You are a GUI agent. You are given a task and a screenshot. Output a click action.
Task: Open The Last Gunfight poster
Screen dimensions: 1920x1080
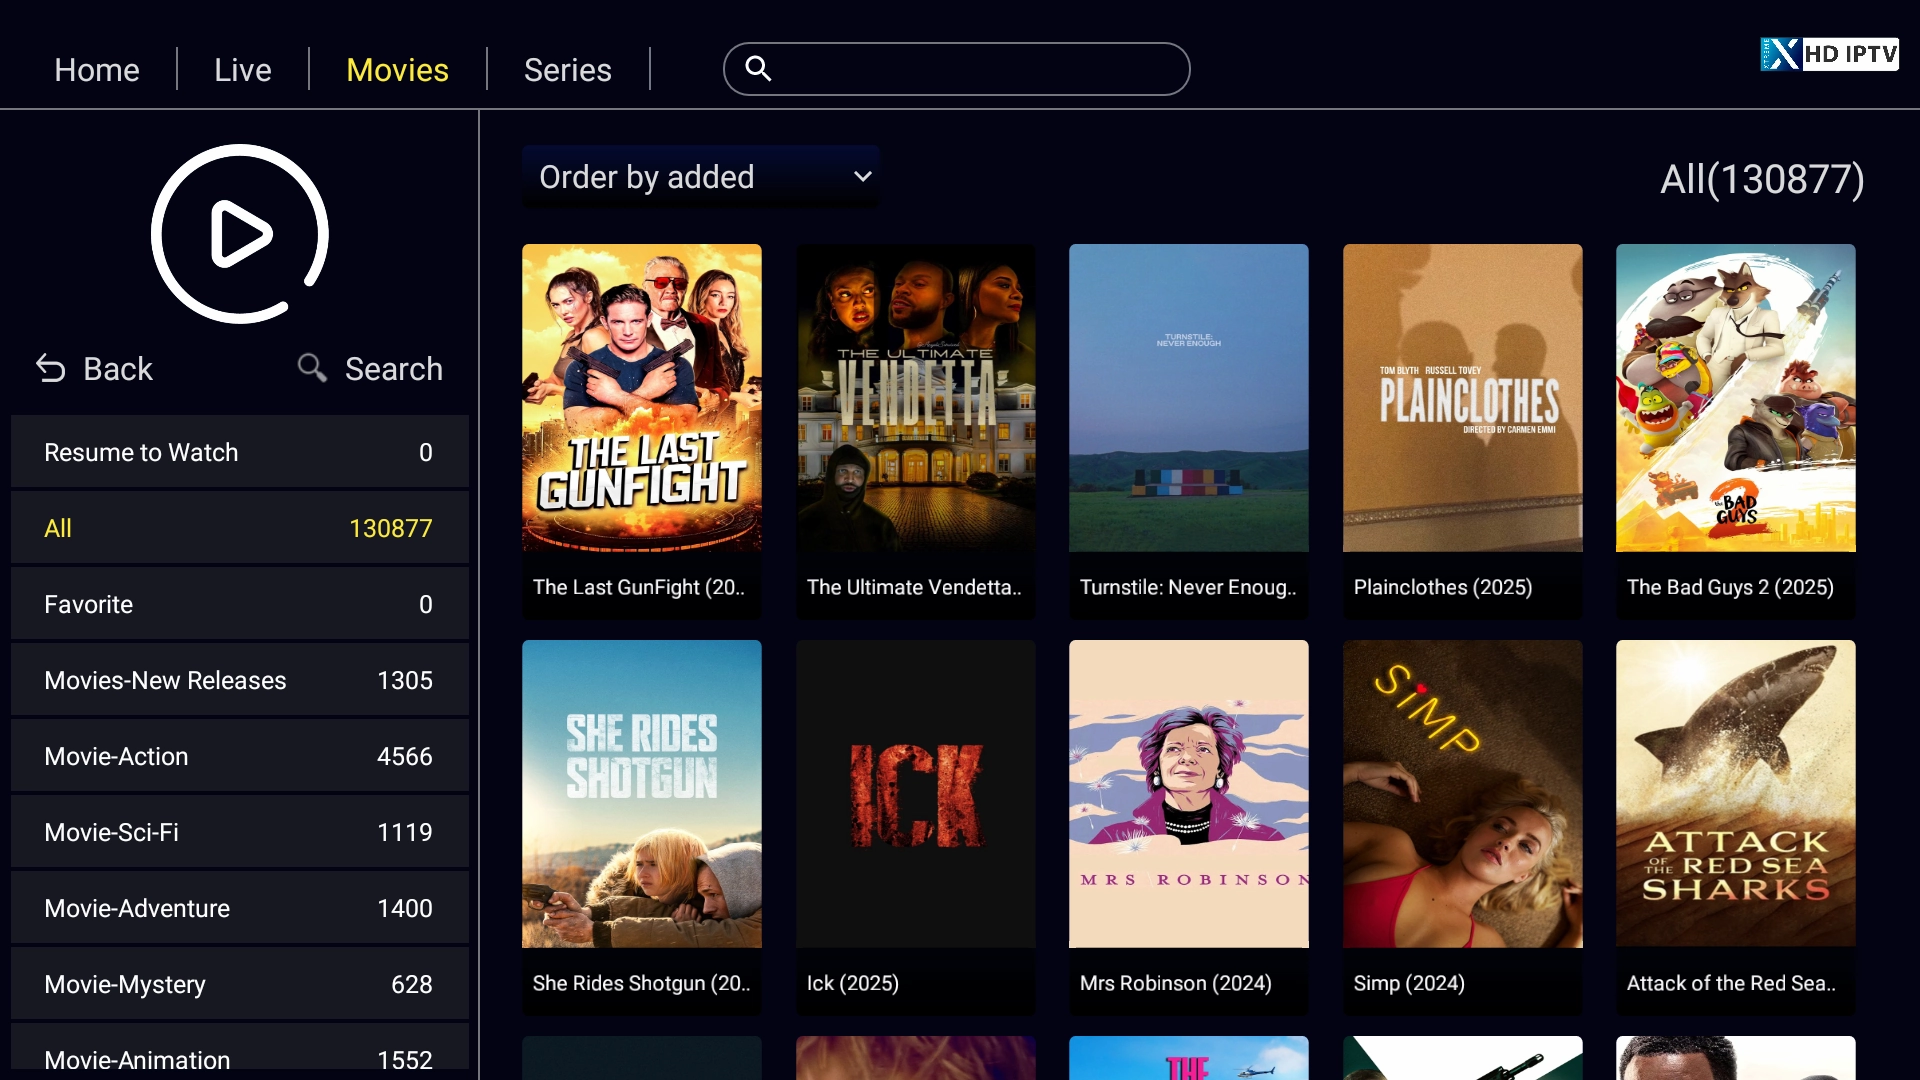tap(642, 398)
